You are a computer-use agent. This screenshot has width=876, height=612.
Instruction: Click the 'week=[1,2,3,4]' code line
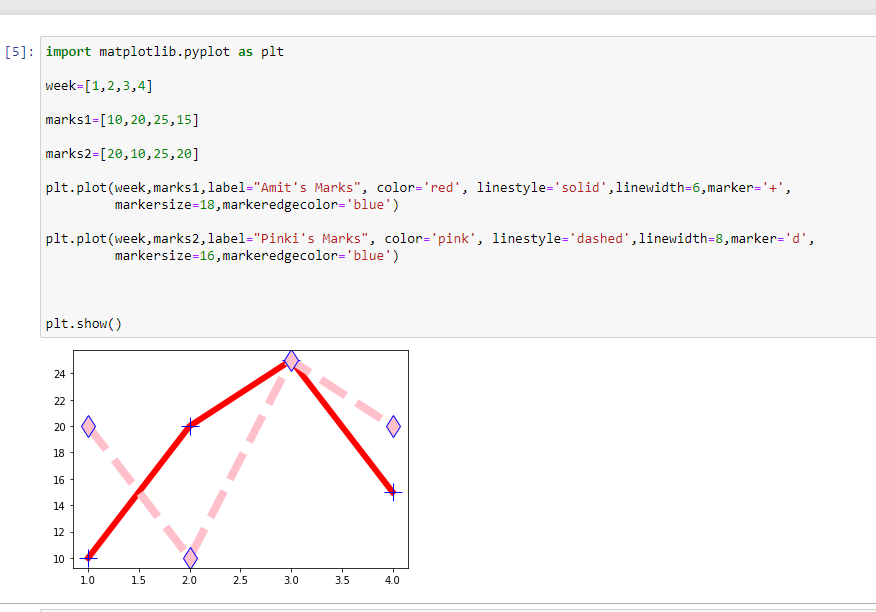coord(99,86)
